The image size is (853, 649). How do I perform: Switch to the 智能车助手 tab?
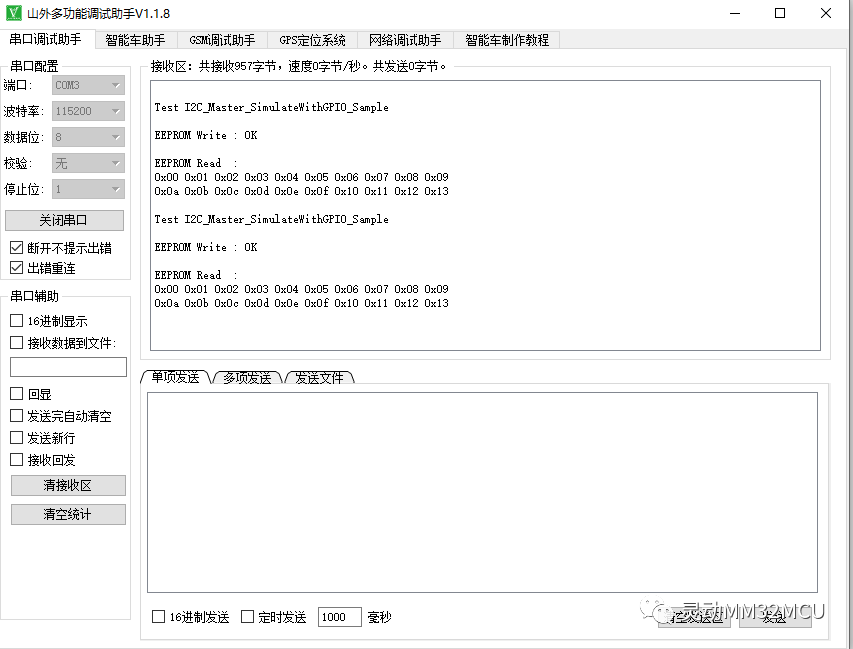tap(135, 40)
